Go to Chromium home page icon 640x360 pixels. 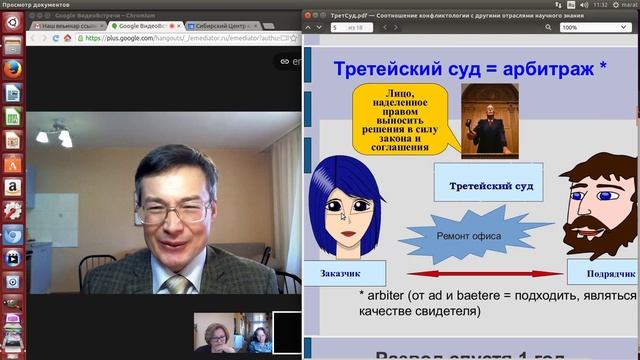(x=67, y=38)
